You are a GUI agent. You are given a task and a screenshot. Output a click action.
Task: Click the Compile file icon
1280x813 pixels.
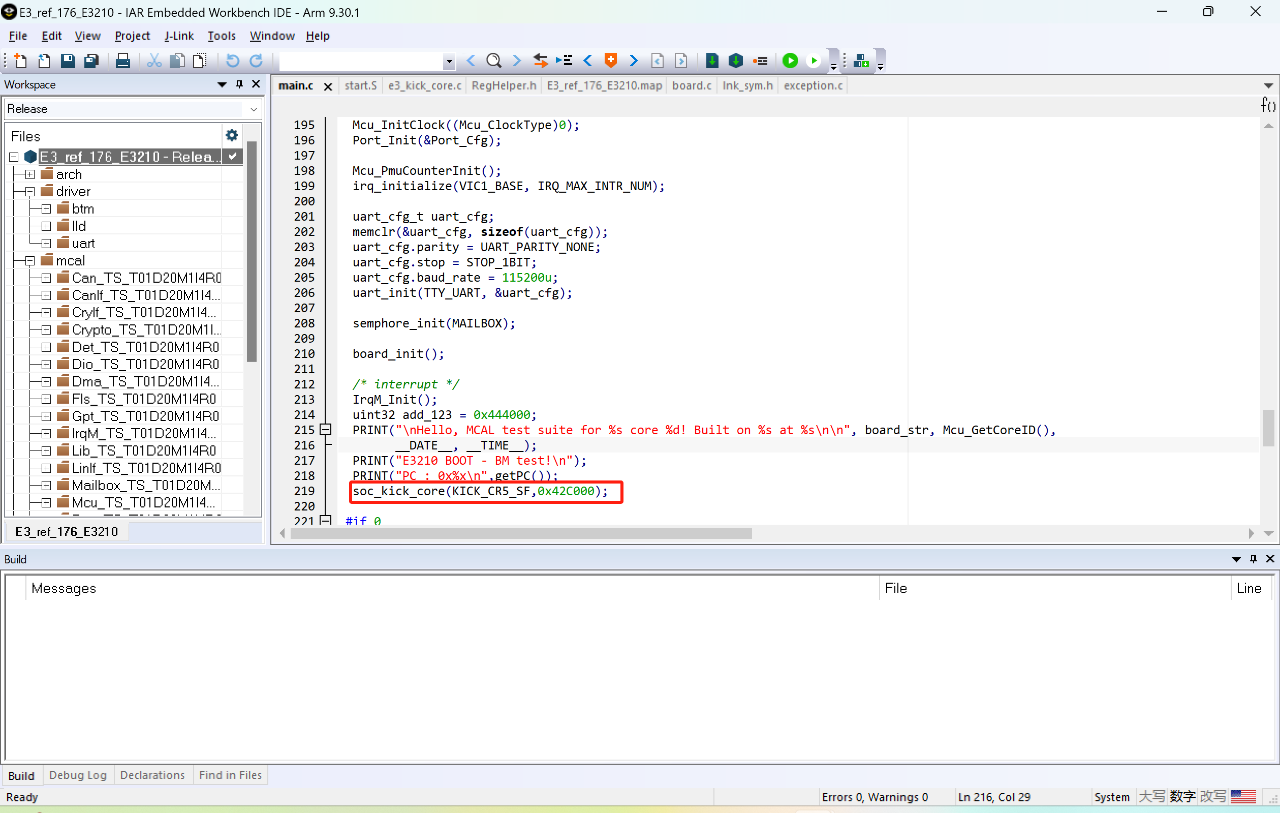coord(712,61)
